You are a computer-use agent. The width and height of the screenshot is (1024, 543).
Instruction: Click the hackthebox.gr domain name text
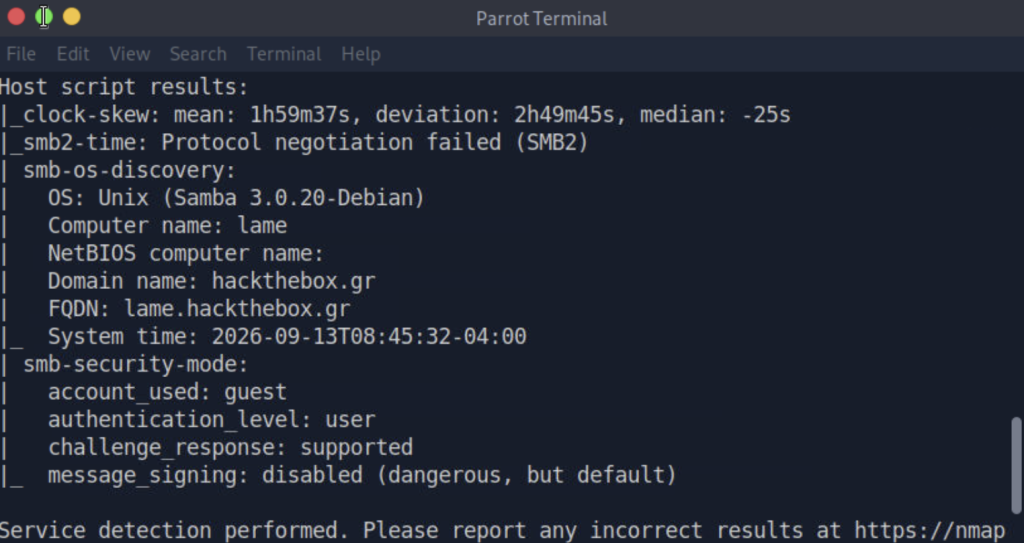pyautogui.click(x=293, y=281)
